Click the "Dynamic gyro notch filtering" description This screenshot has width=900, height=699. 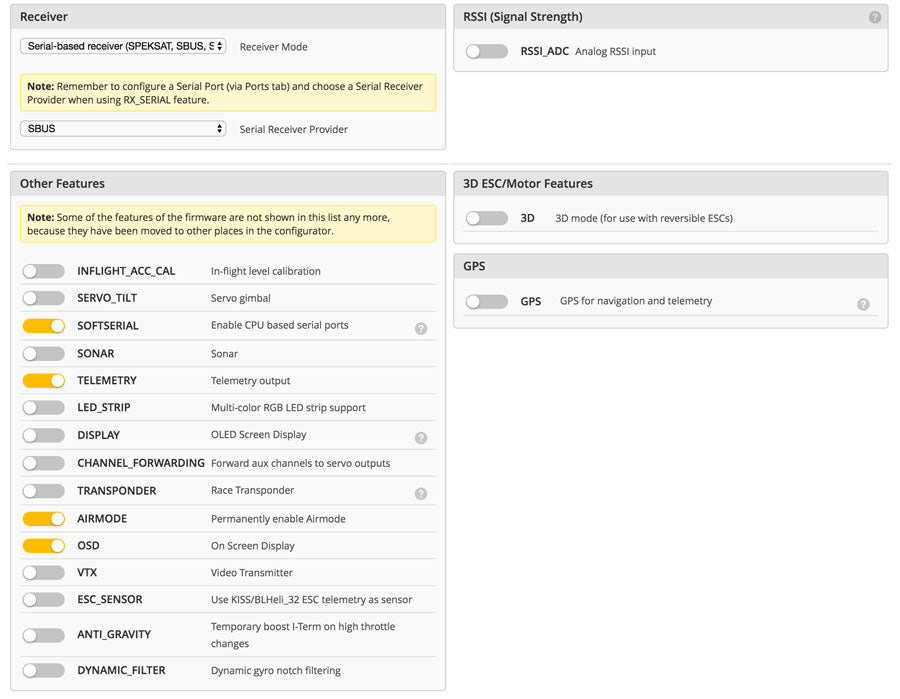pos(276,670)
